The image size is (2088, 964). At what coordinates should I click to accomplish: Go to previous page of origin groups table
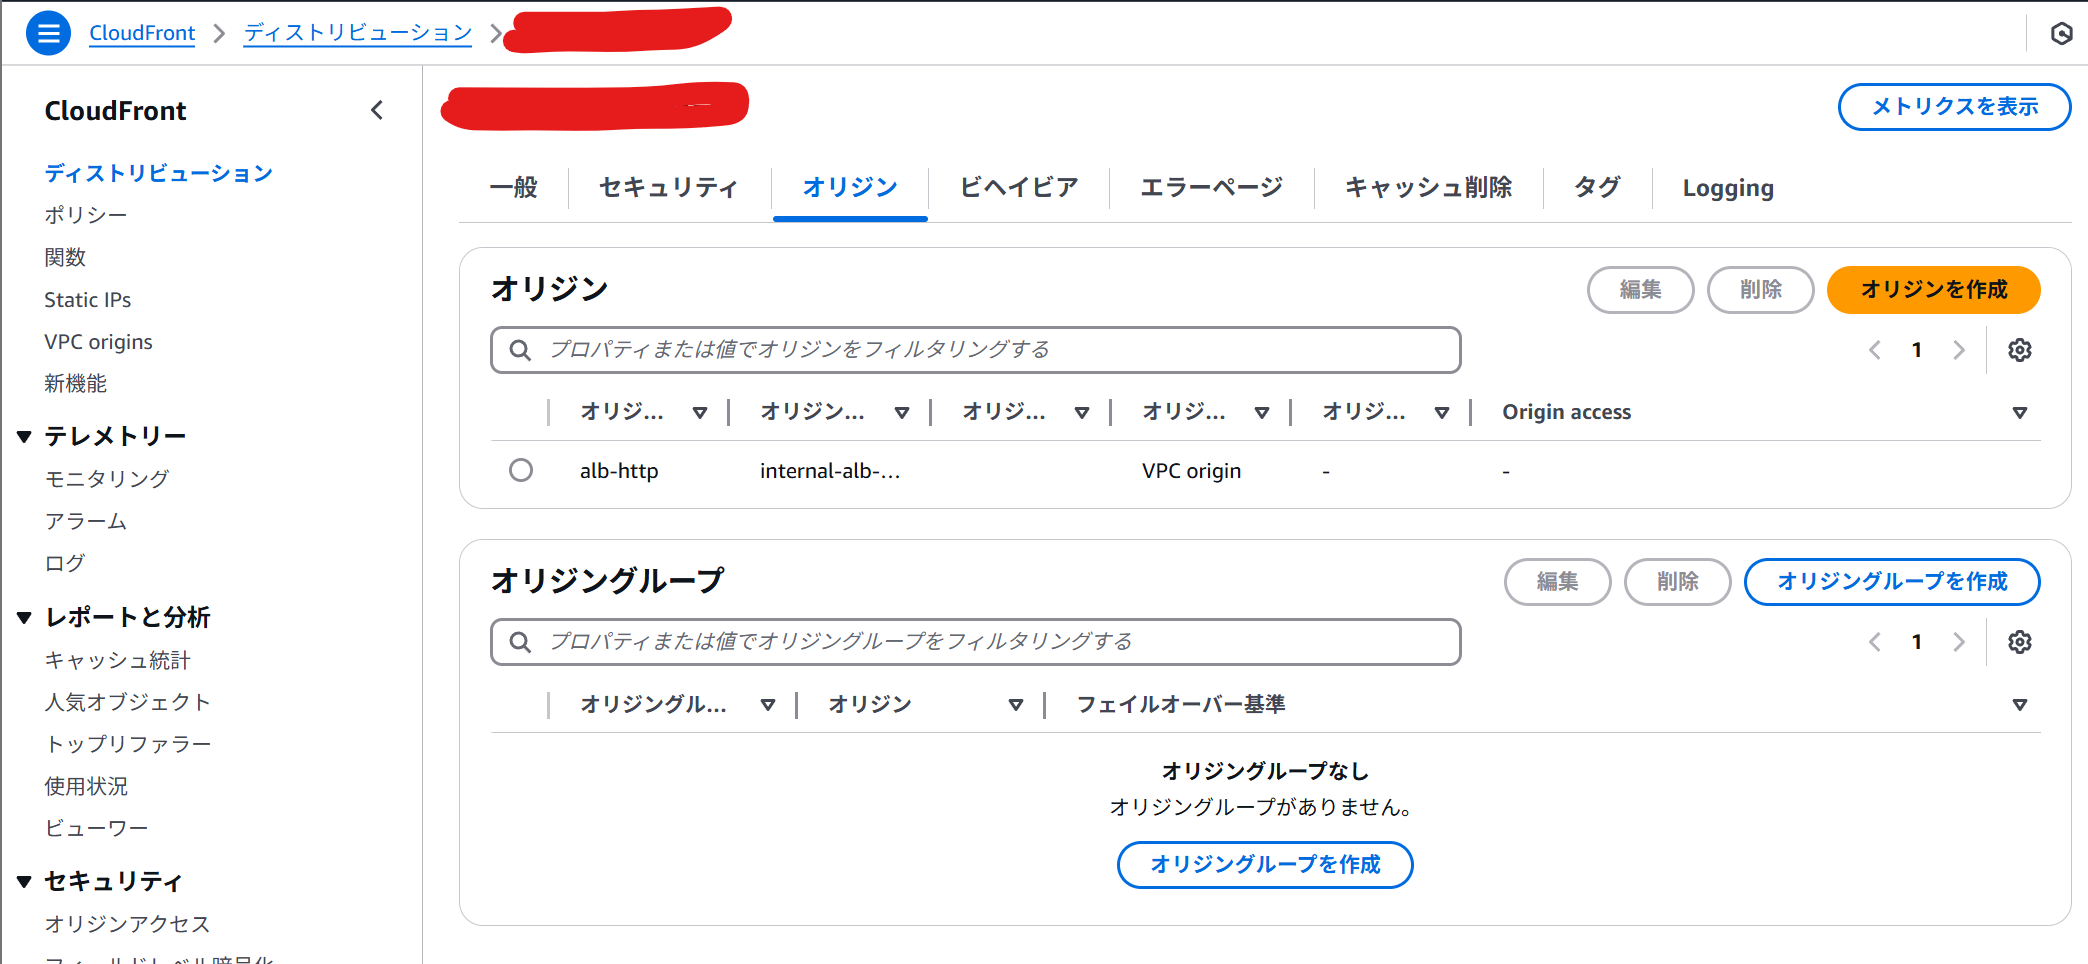click(x=1875, y=642)
